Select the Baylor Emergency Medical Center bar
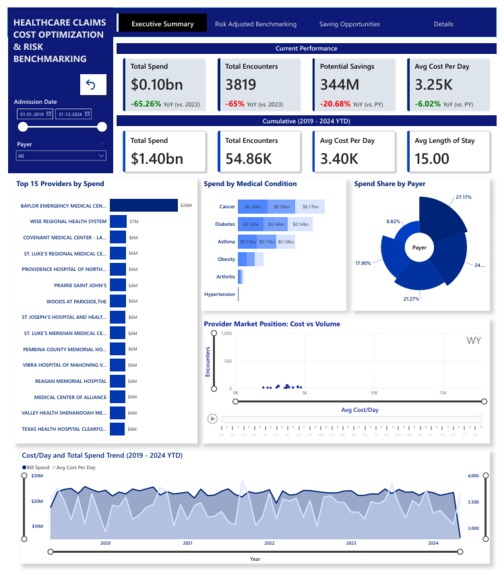 pos(144,205)
